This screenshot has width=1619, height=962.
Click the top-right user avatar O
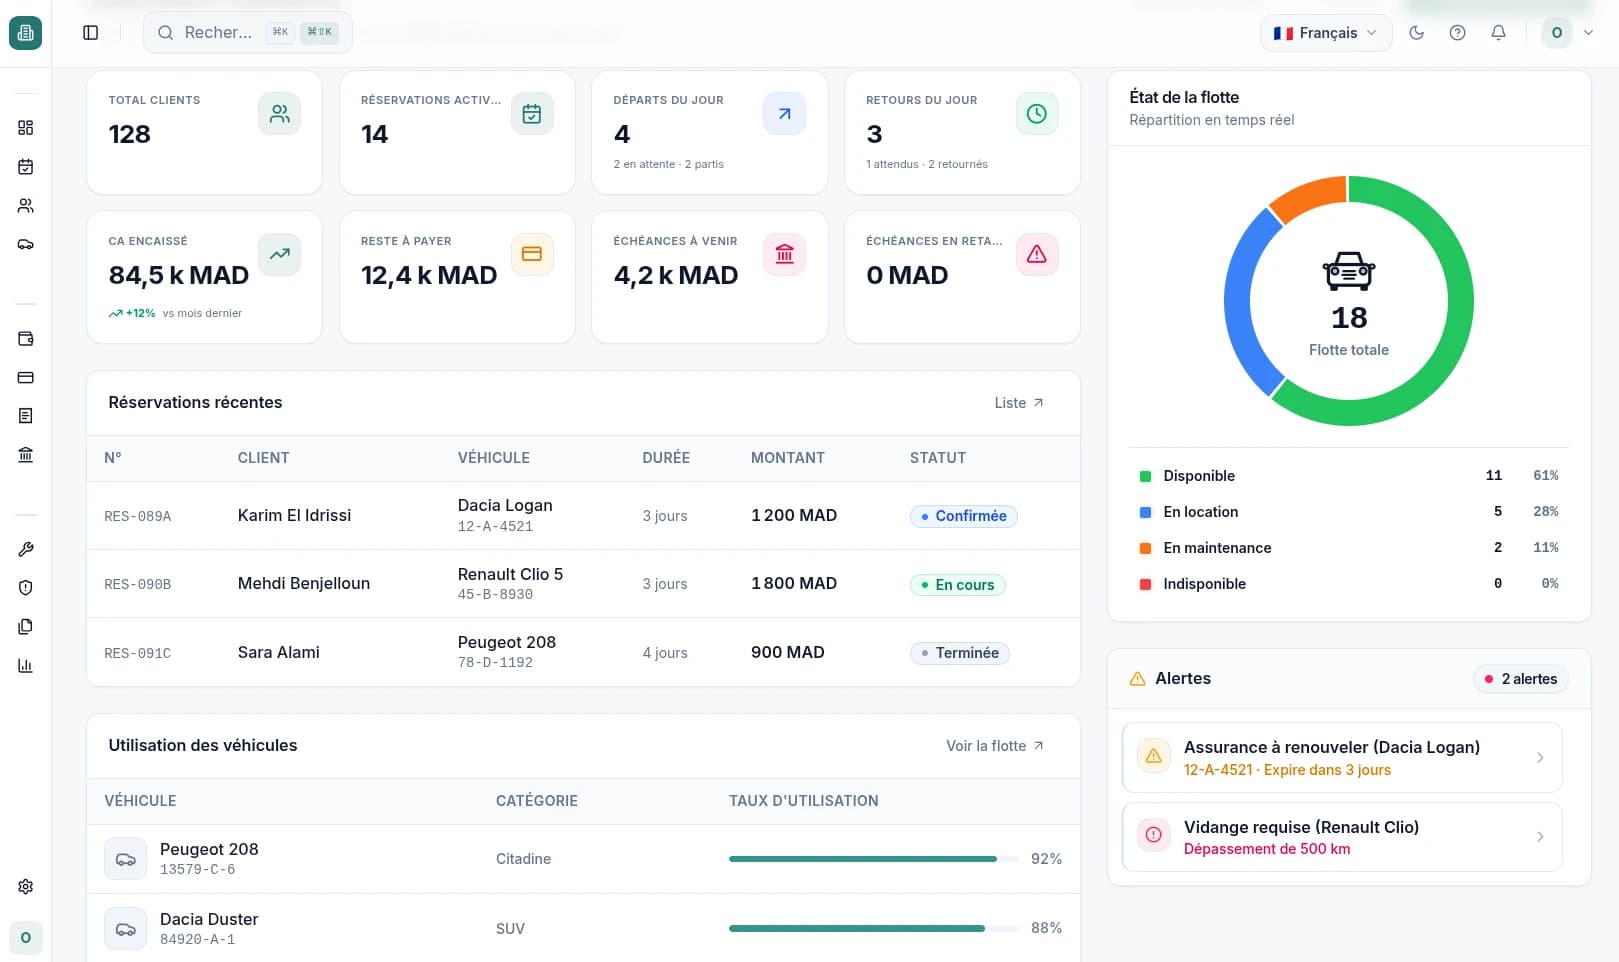click(x=1557, y=33)
